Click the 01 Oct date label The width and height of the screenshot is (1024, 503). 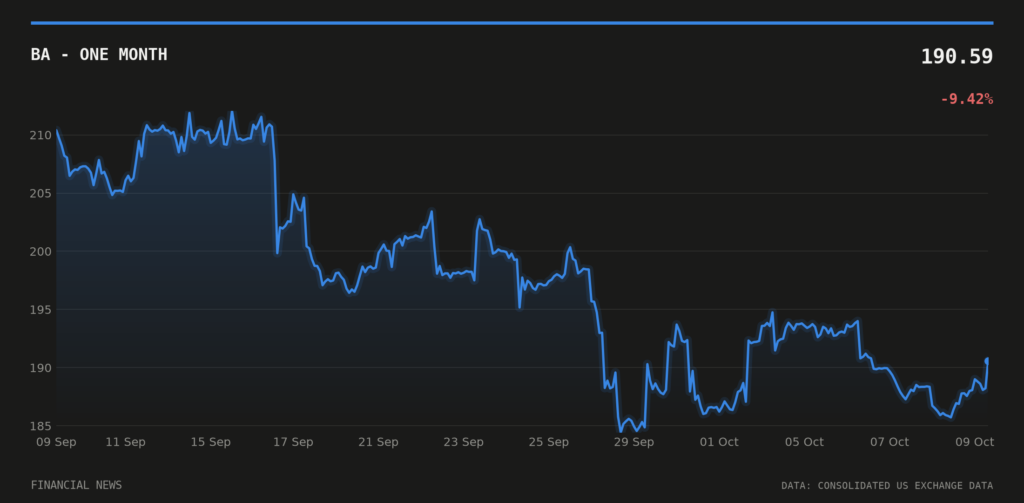719,442
